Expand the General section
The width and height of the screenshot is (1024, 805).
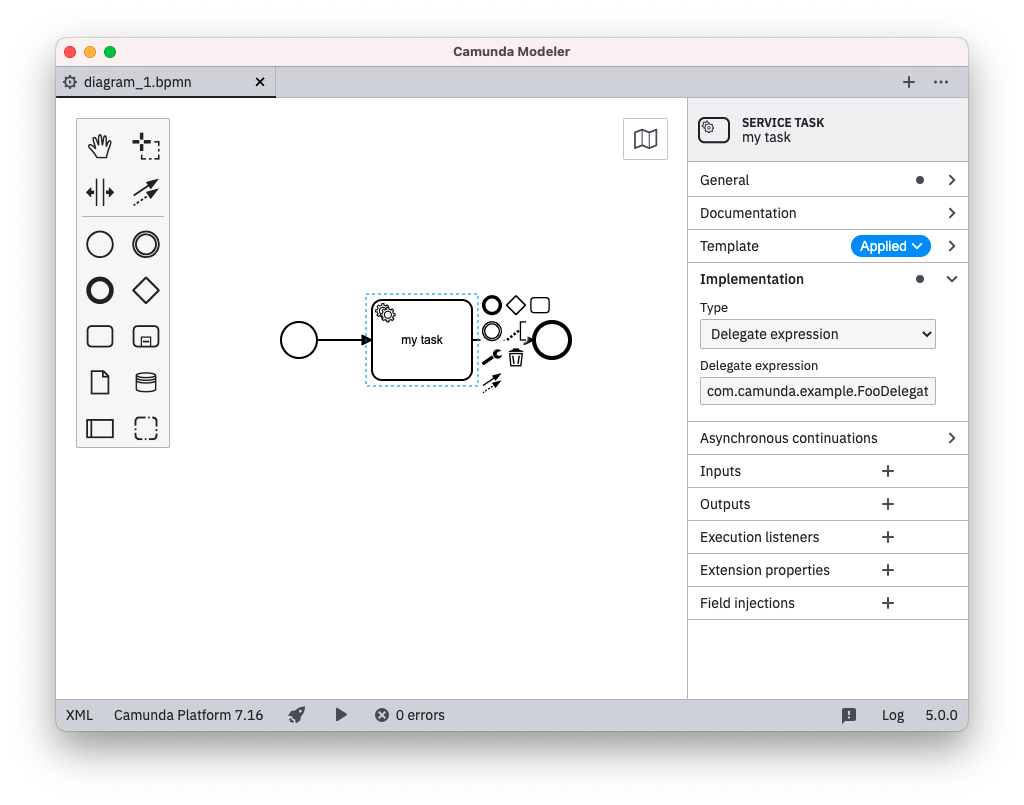click(827, 180)
